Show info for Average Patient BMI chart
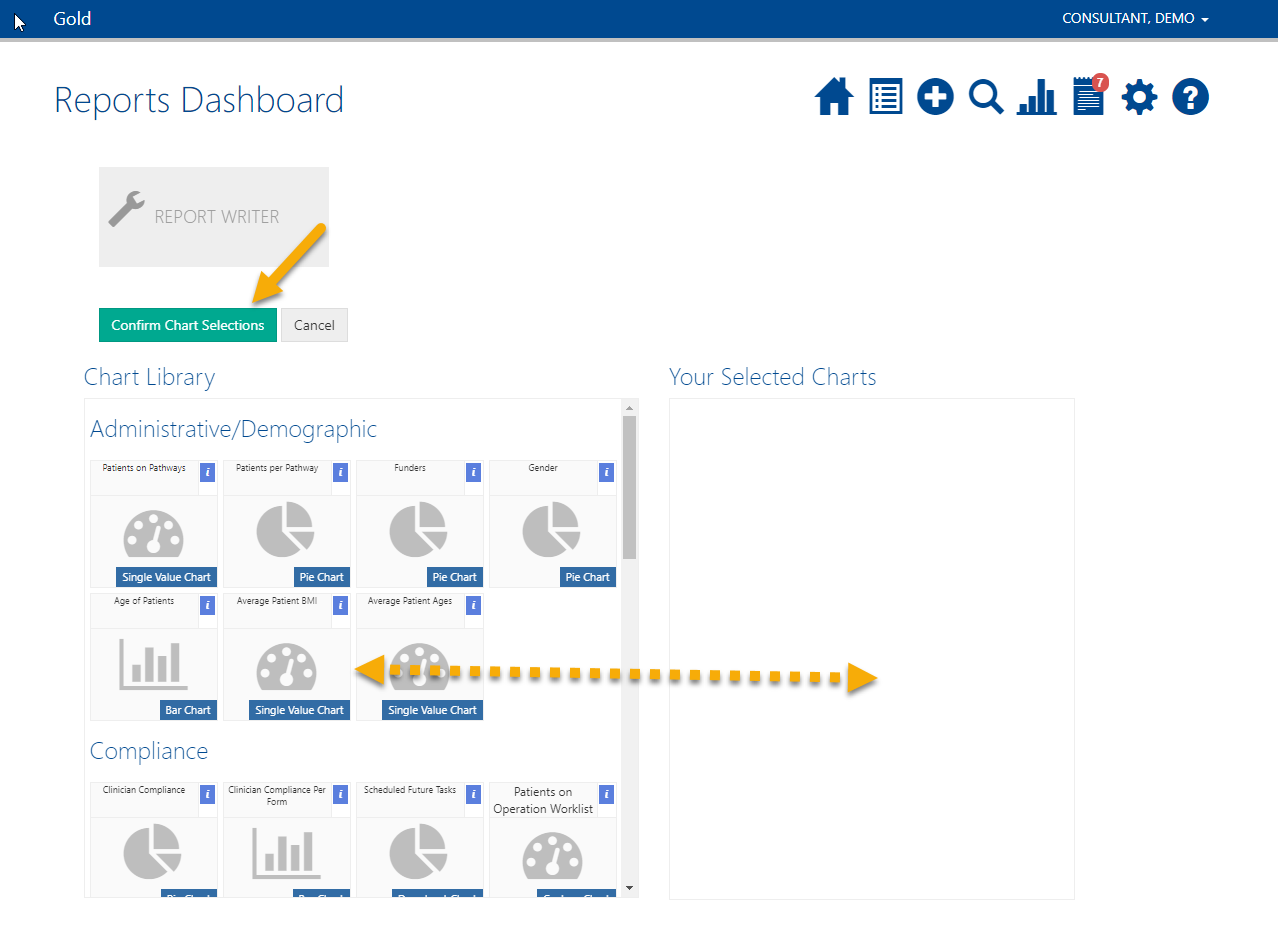This screenshot has width=1278, height=943. click(340, 605)
